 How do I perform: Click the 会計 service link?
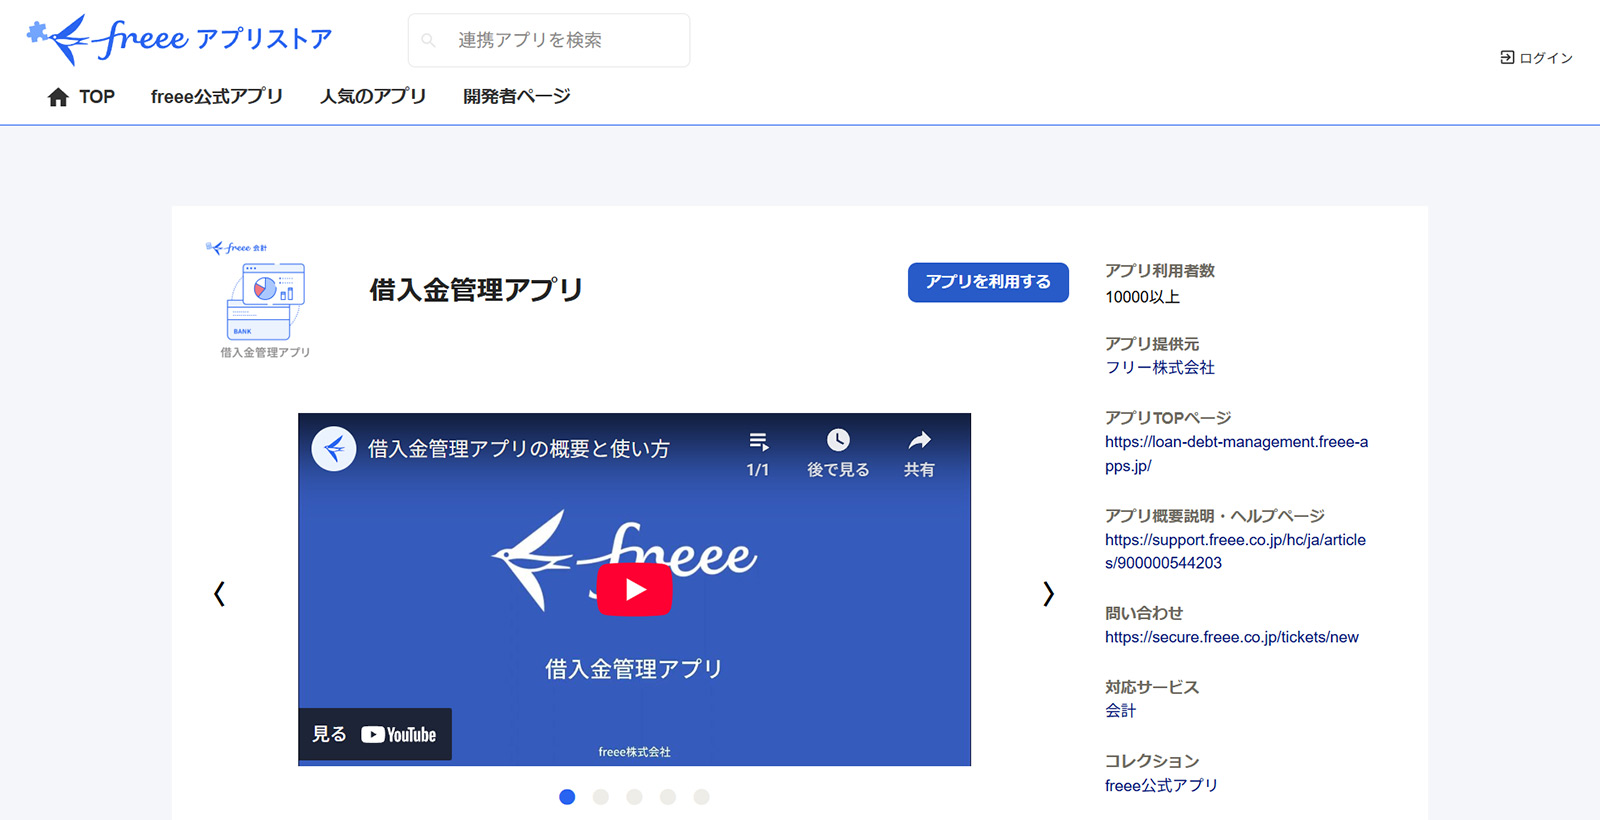[1120, 711]
